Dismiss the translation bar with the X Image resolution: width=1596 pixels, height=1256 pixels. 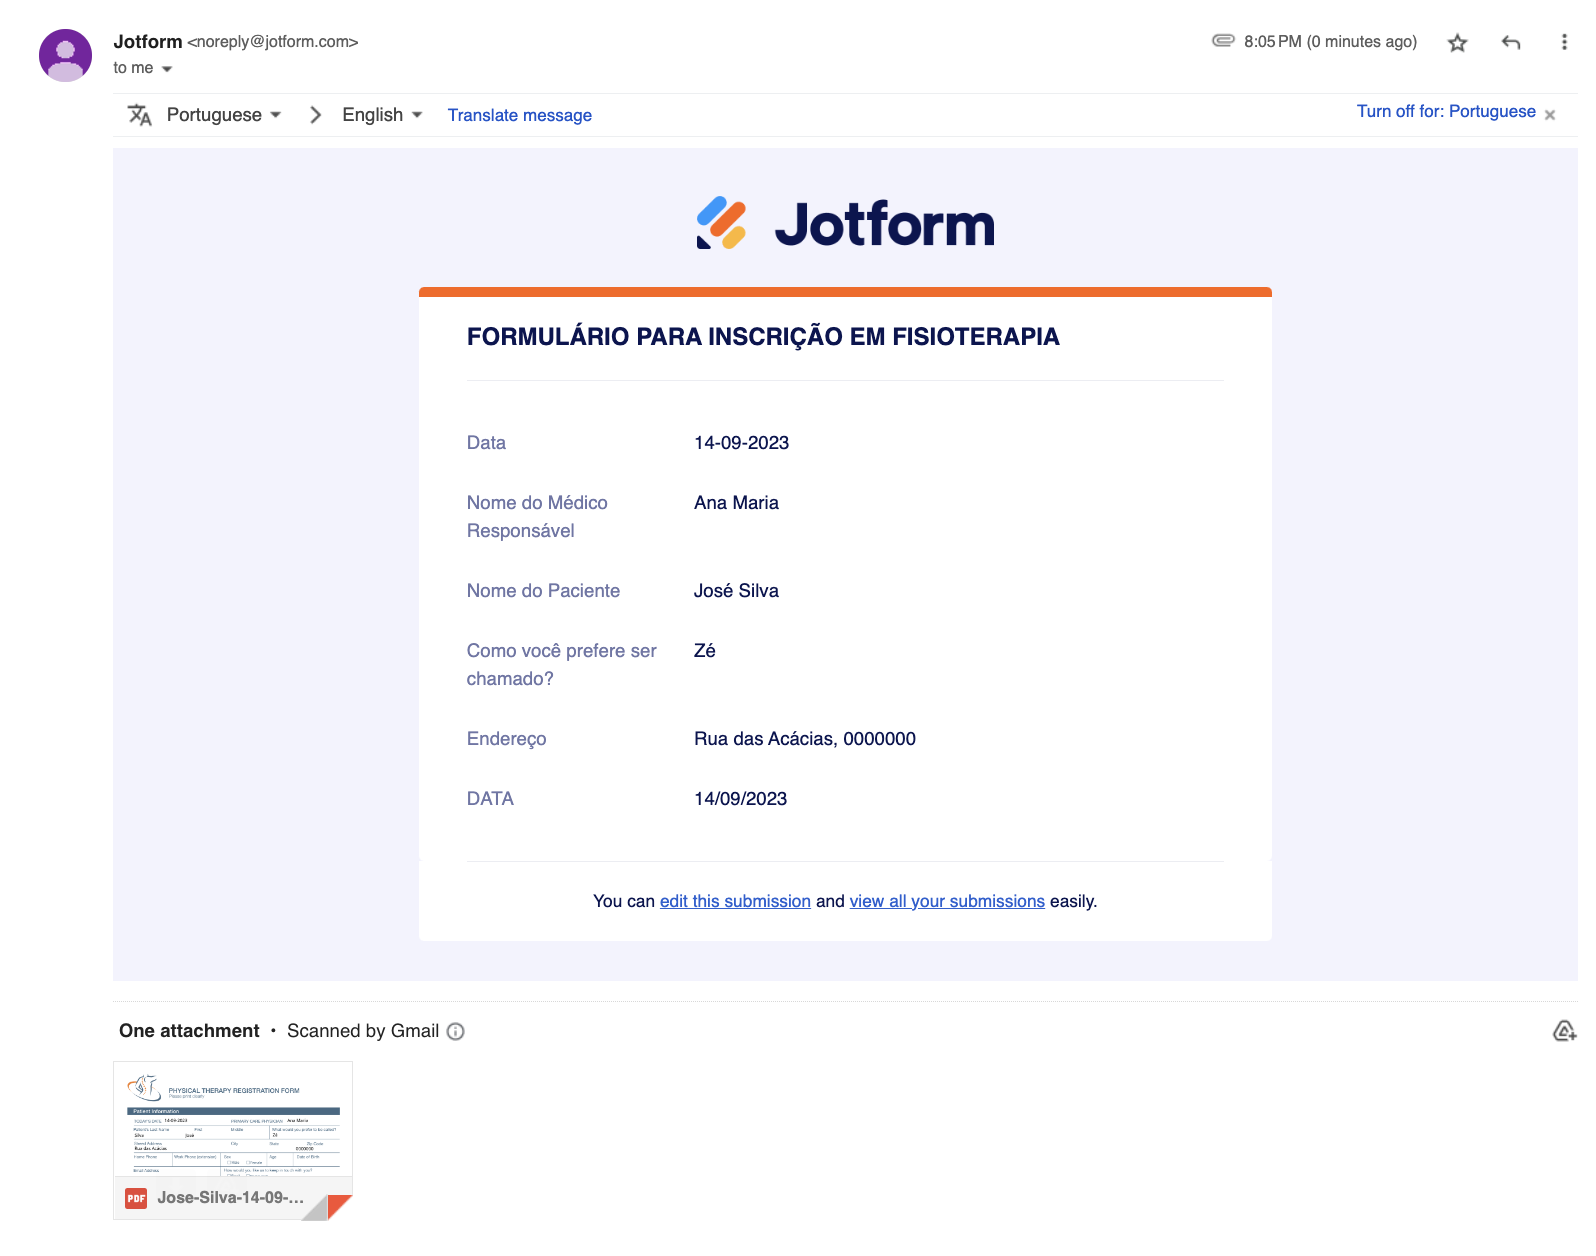(1550, 115)
